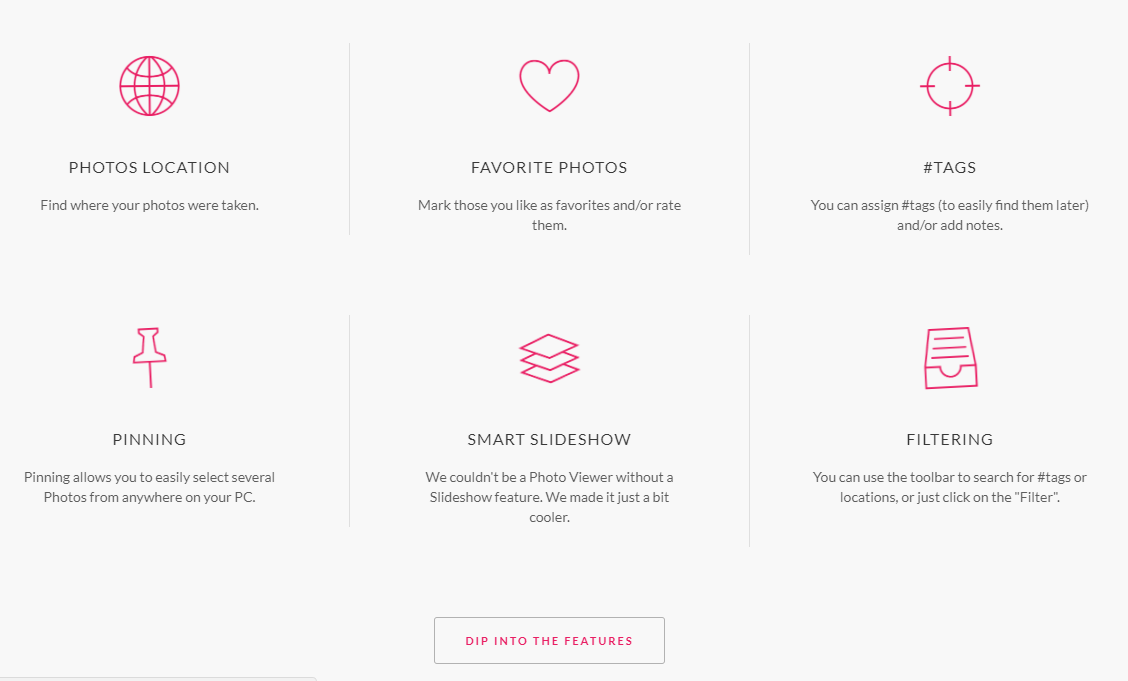Screen dimensions: 1128x681
Task: Click the inbox tray Filtering icon
Action: click(950, 358)
